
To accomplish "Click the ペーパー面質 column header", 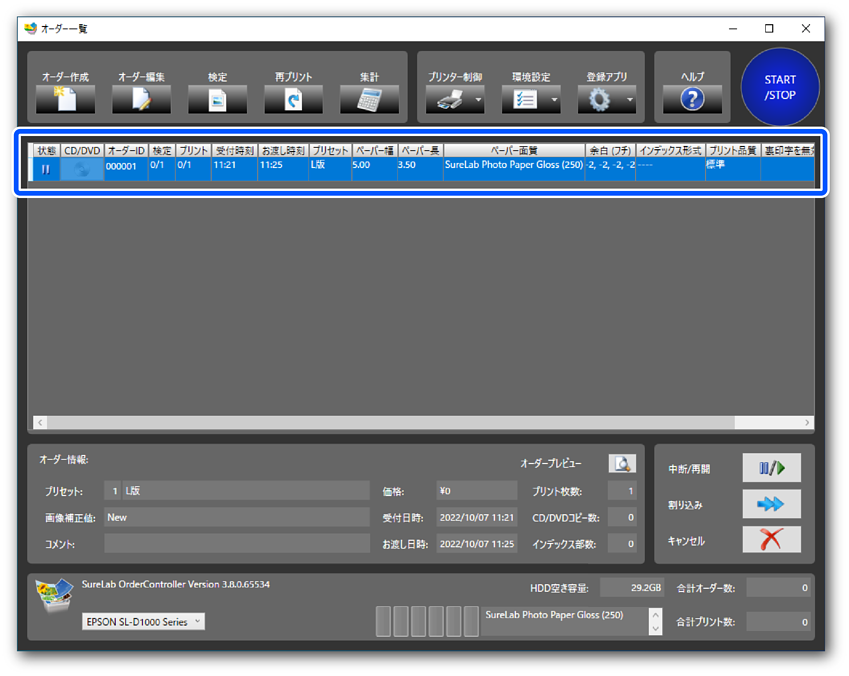I will click(512, 150).
